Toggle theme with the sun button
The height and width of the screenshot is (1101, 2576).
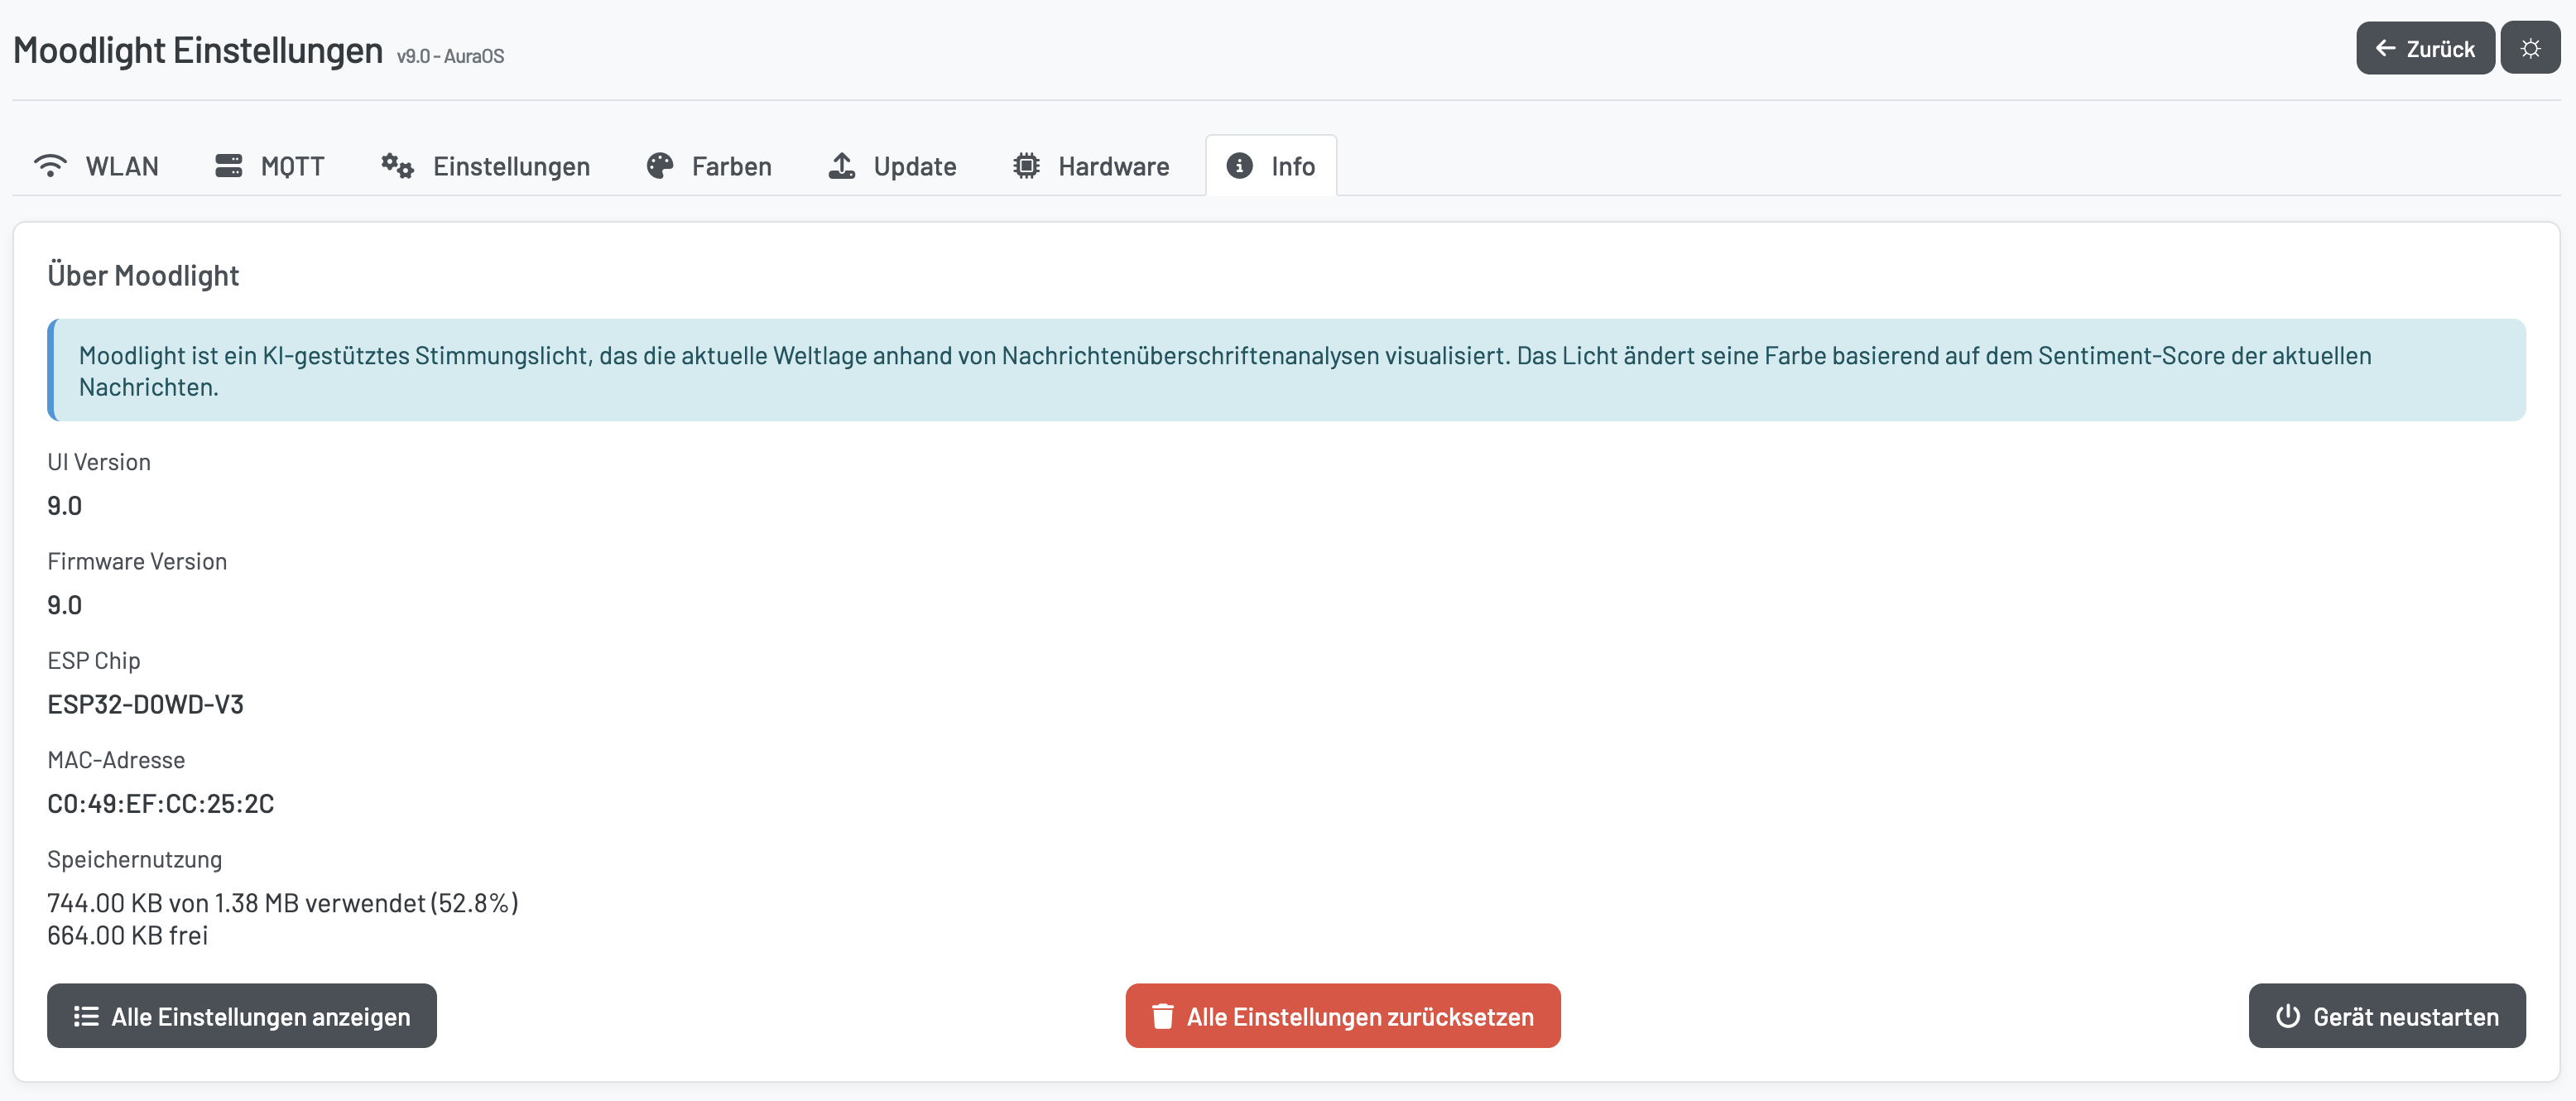click(x=2530, y=48)
